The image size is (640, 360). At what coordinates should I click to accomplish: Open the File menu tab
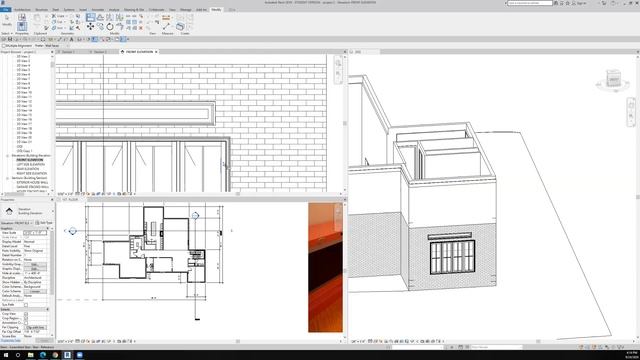6,9
